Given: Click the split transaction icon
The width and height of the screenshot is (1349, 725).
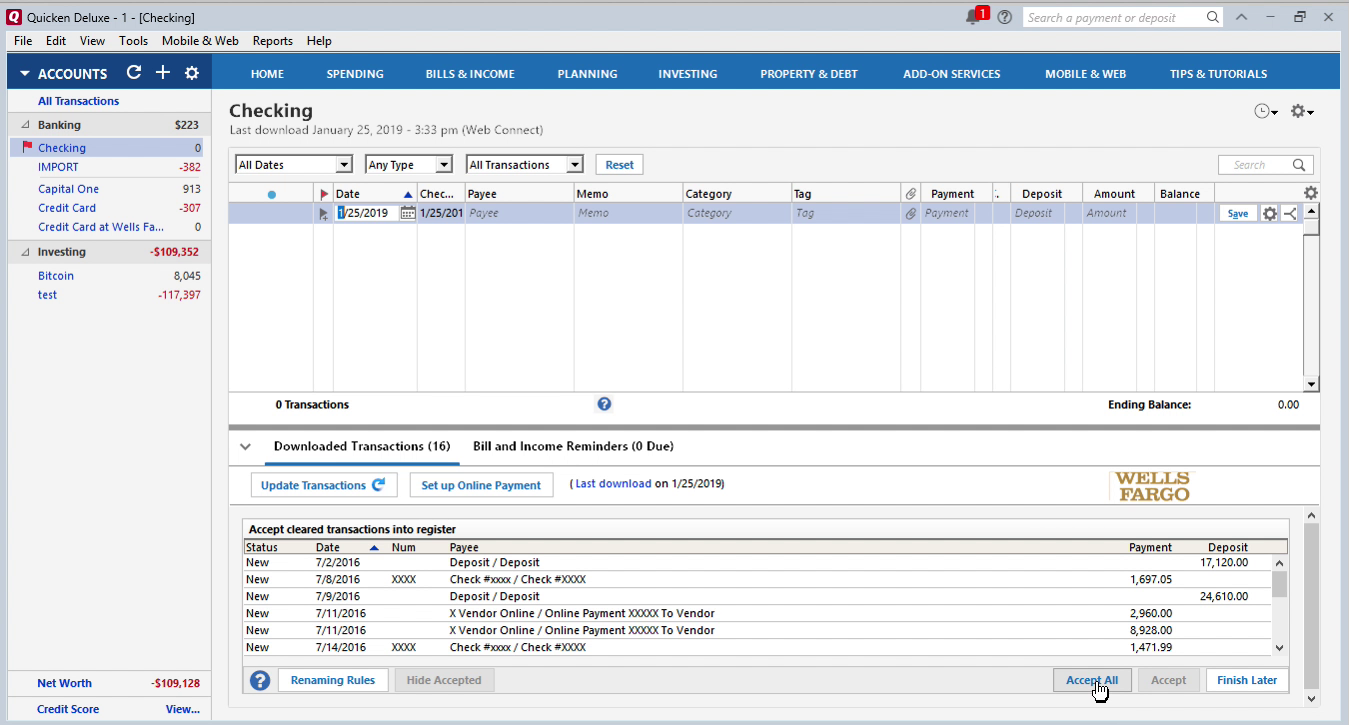Looking at the screenshot, I should click(1290, 213).
